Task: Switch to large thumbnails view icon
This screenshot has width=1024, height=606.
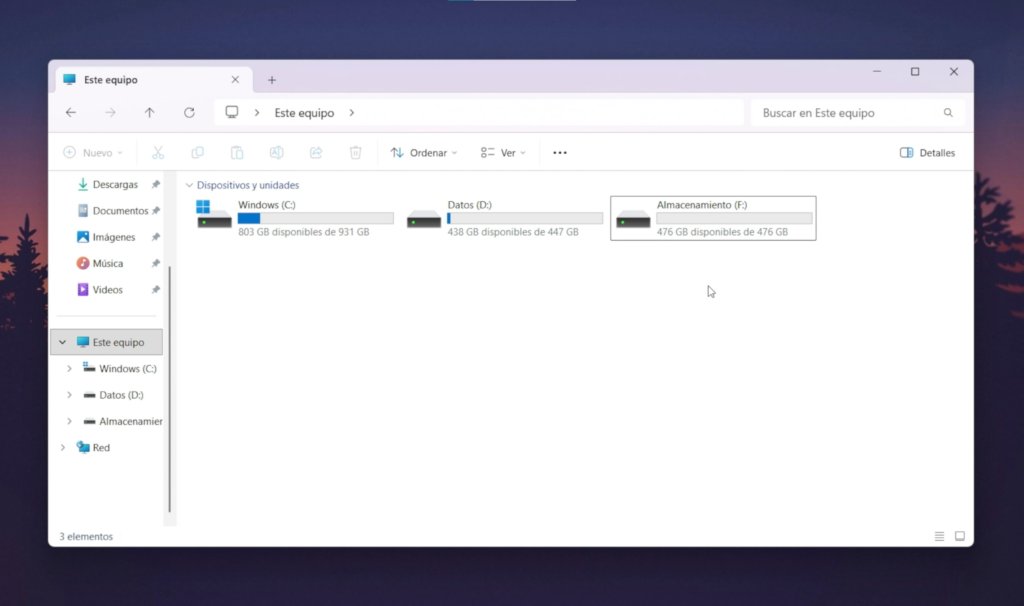Action: (x=960, y=536)
